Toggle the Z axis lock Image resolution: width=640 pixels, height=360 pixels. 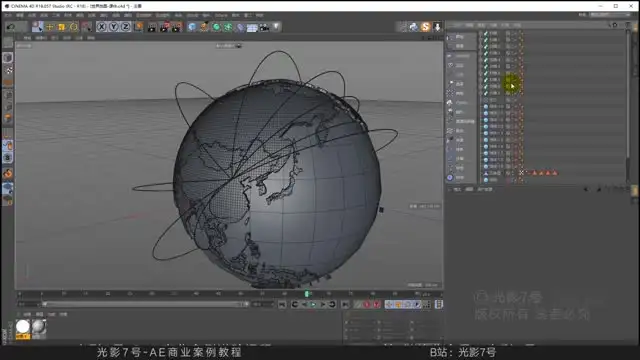(x=126, y=27)
